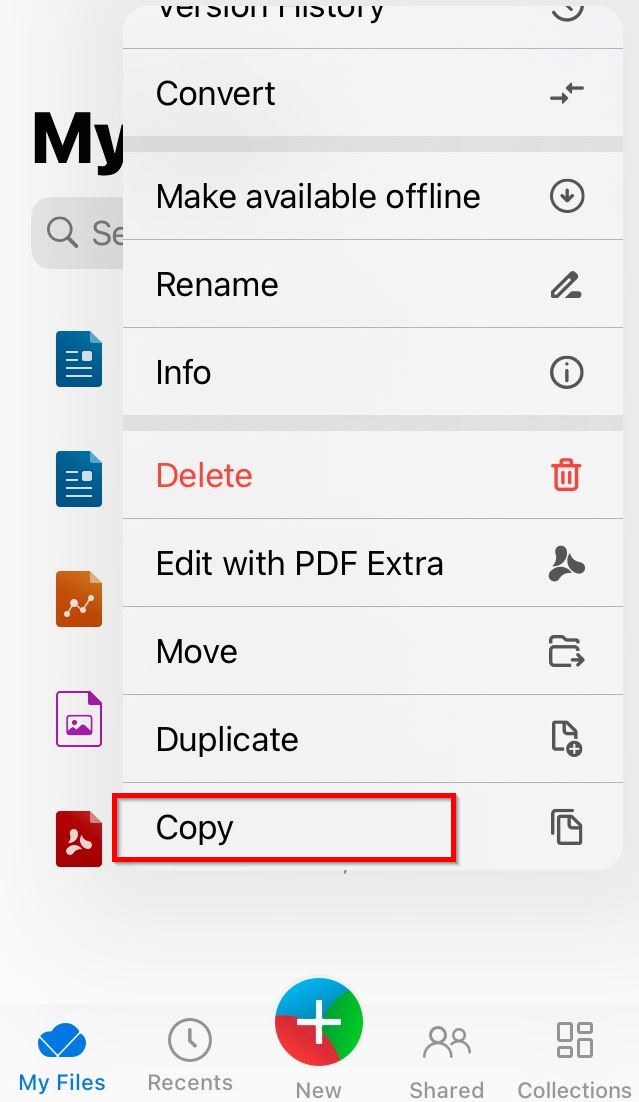Open file Info entry

click(373, 372)
